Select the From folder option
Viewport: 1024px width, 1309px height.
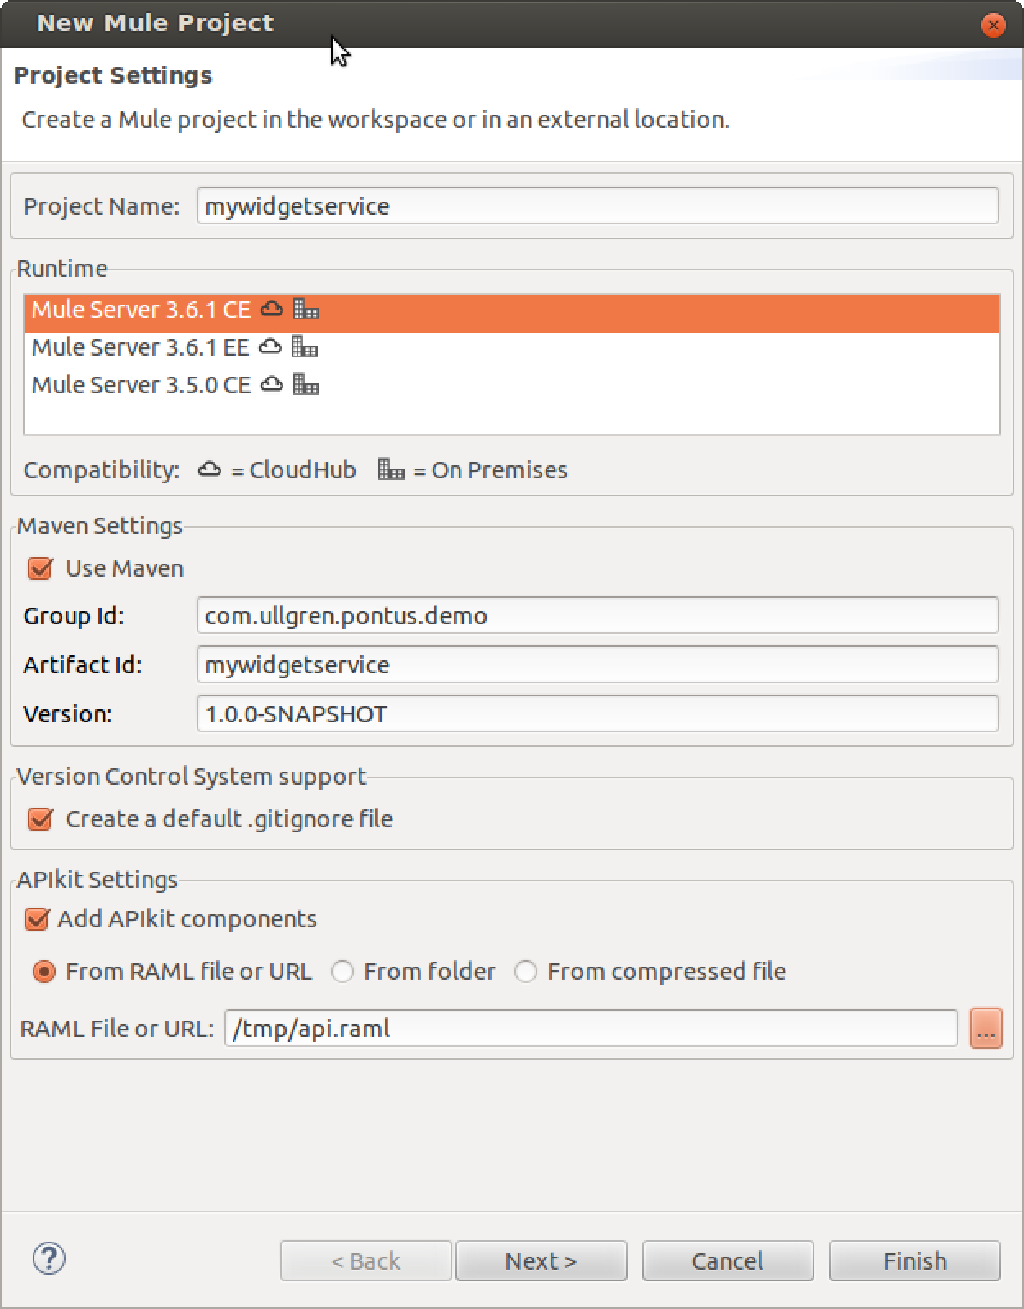[342, 971]
